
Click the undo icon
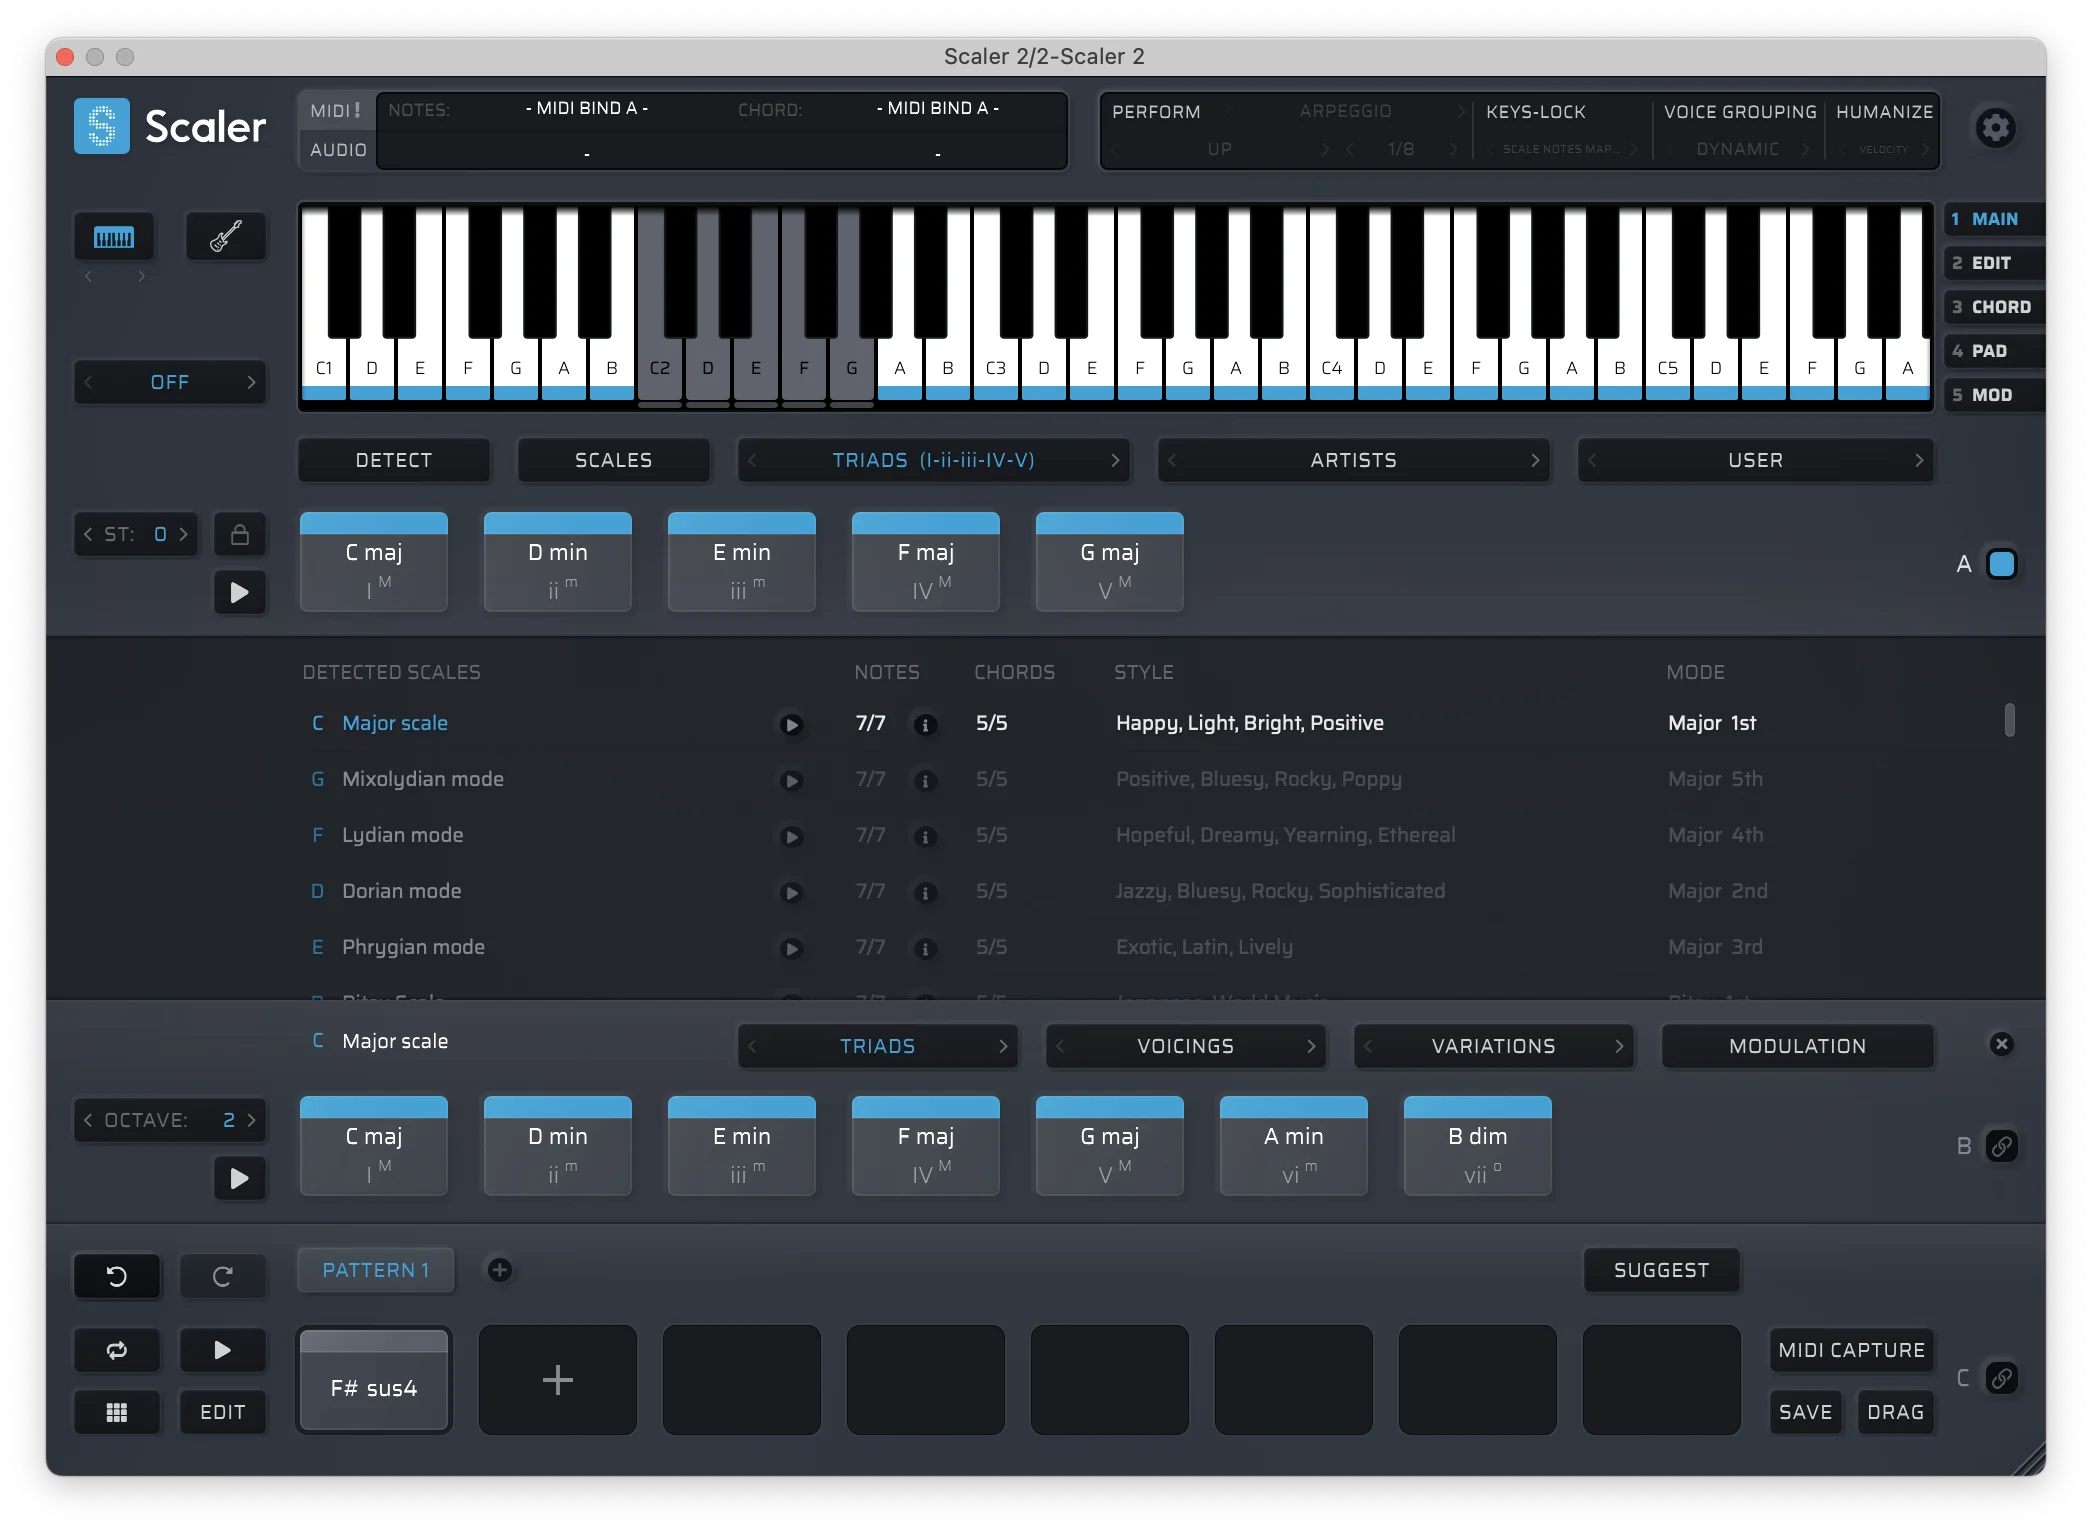point(117,1276)
